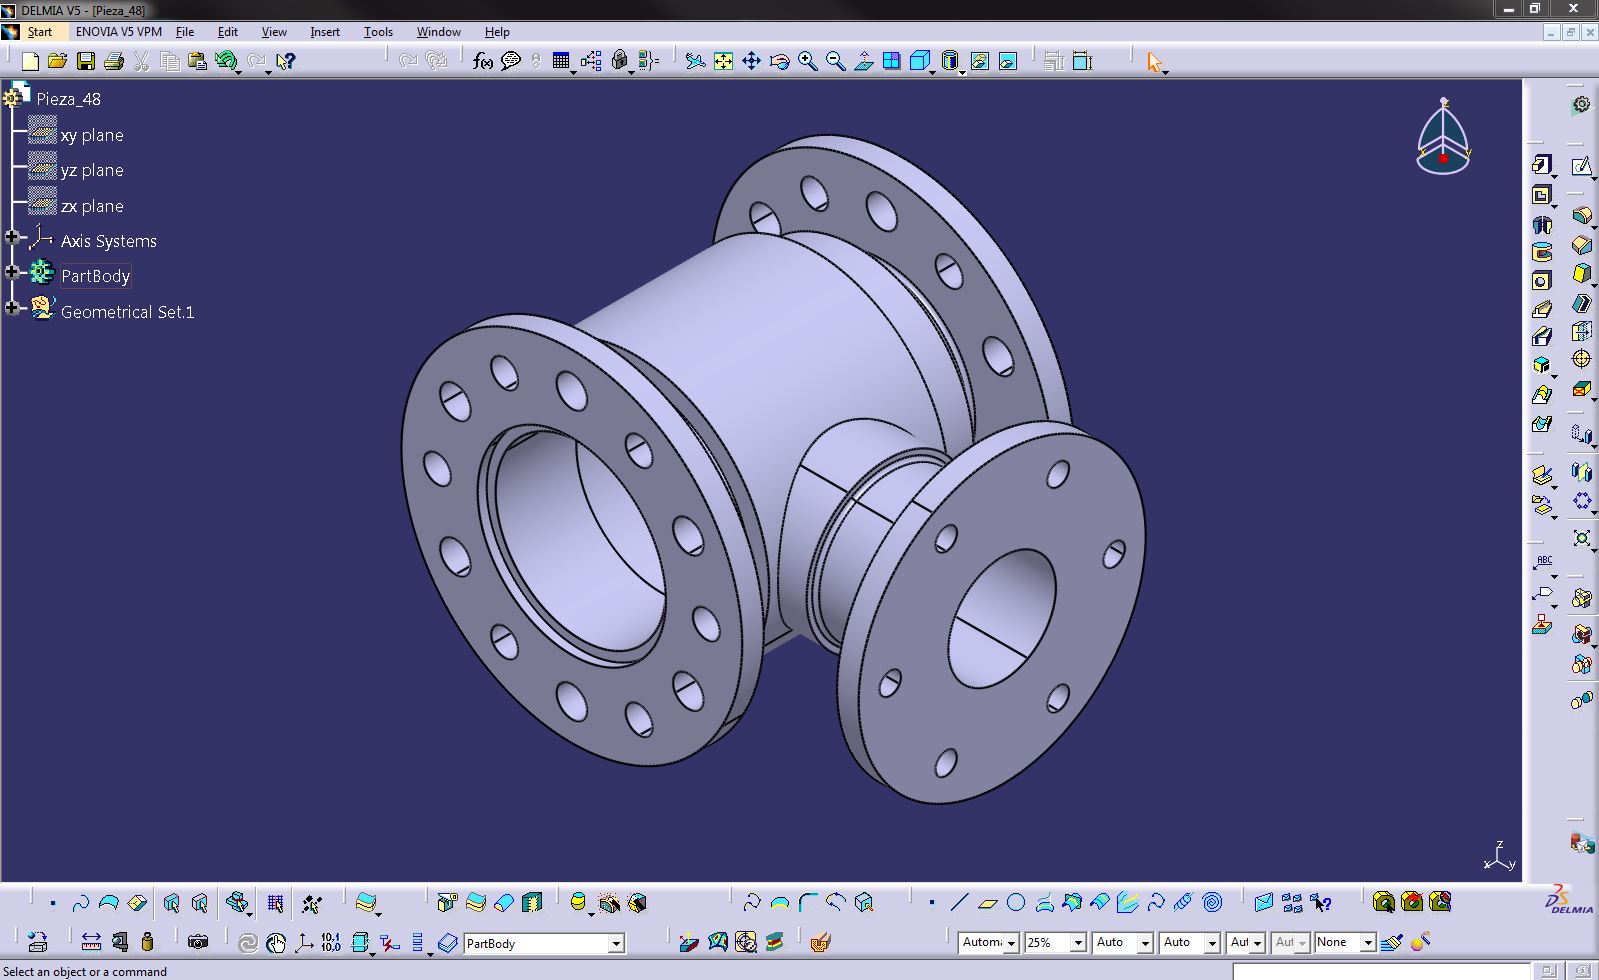Click the Capture camera icon
Image resolution: width=1599 pixels, height=980 pixels.
pyautogui.click(x=198, y=942)
